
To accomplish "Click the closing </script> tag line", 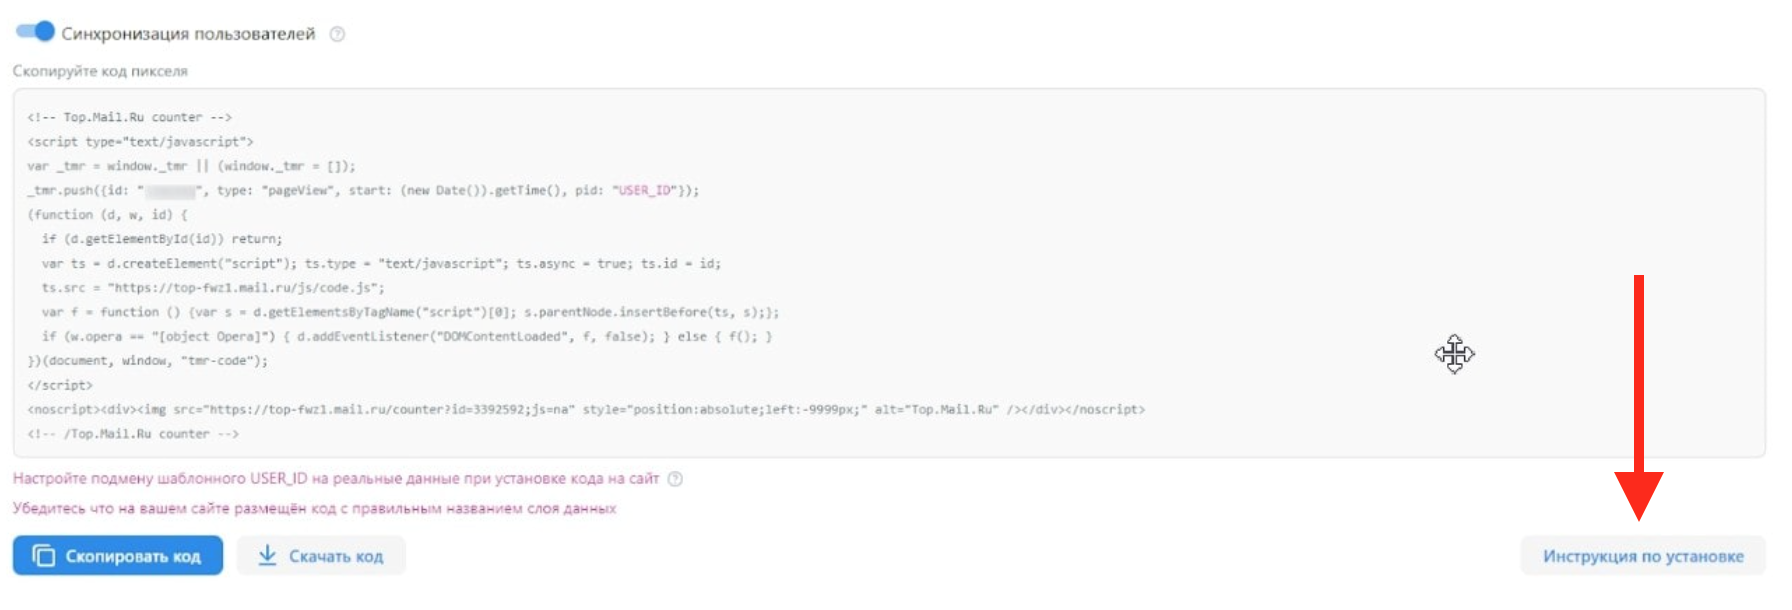I will pos(60,385).
